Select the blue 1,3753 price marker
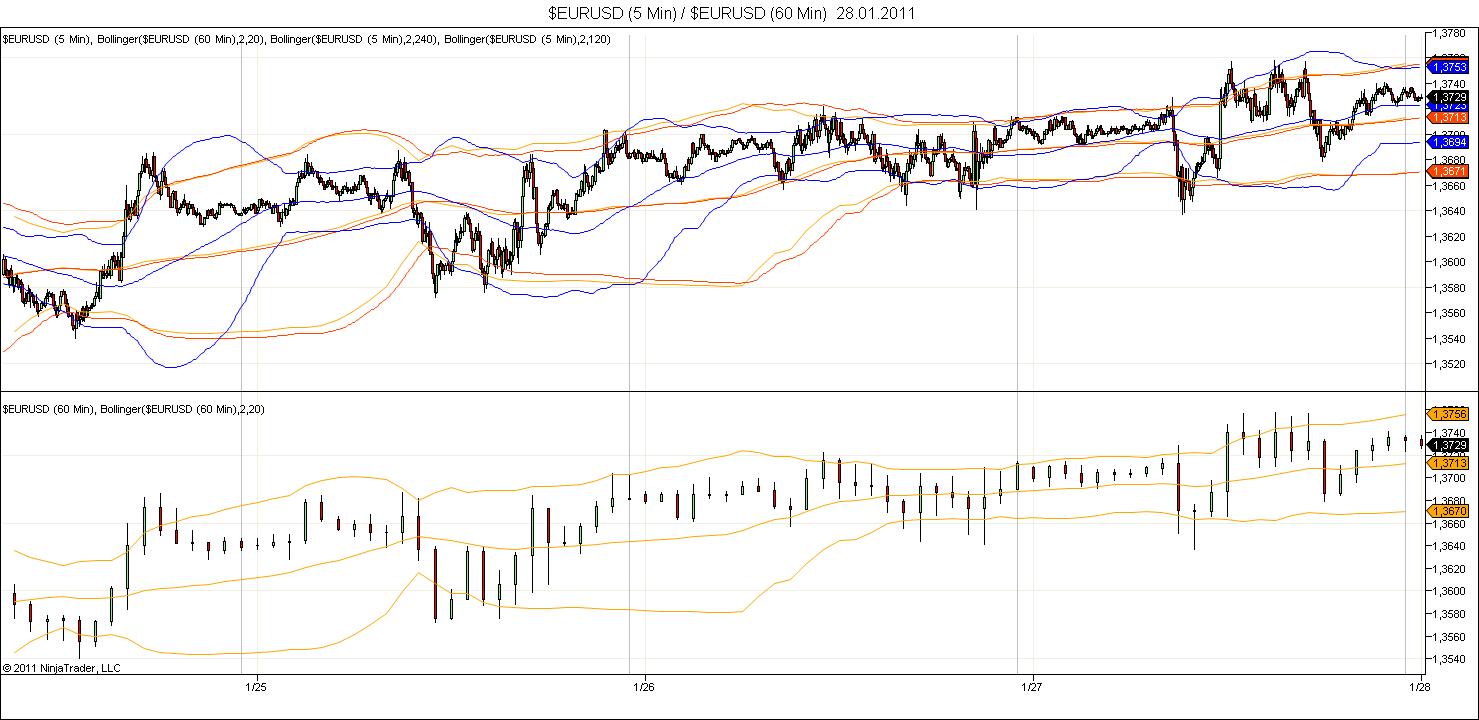 coord(1449,67)
